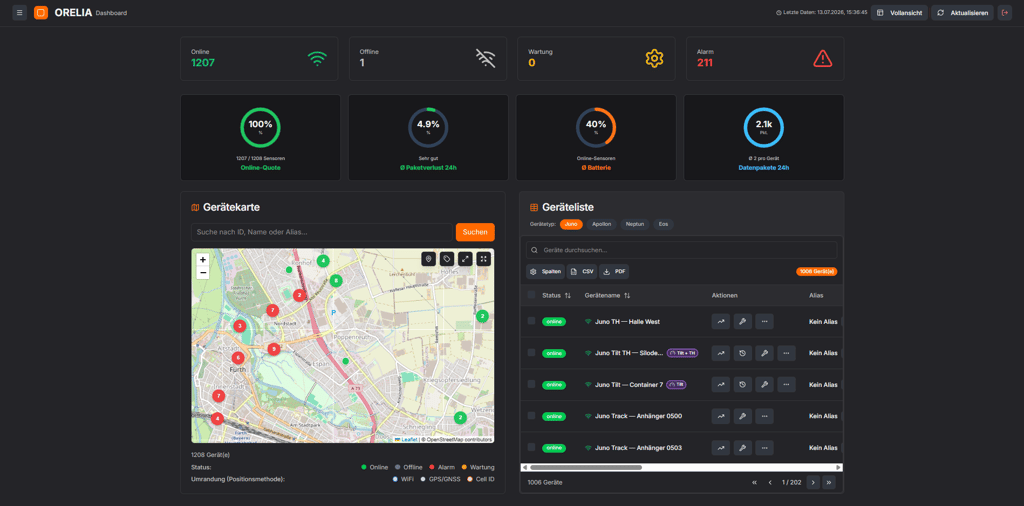The image size is (1024, 506).
Task: Check the box for Juno Track — Anhänger 0503
Action: pyautogui.click(x=532, y=447)
